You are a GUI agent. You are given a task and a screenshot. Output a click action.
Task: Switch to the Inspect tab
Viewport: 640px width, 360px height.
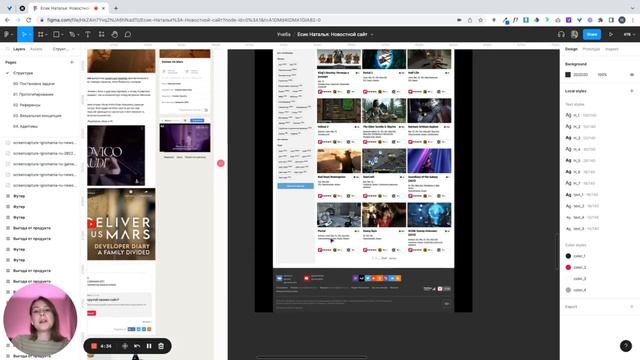click(x=611, y=49)
